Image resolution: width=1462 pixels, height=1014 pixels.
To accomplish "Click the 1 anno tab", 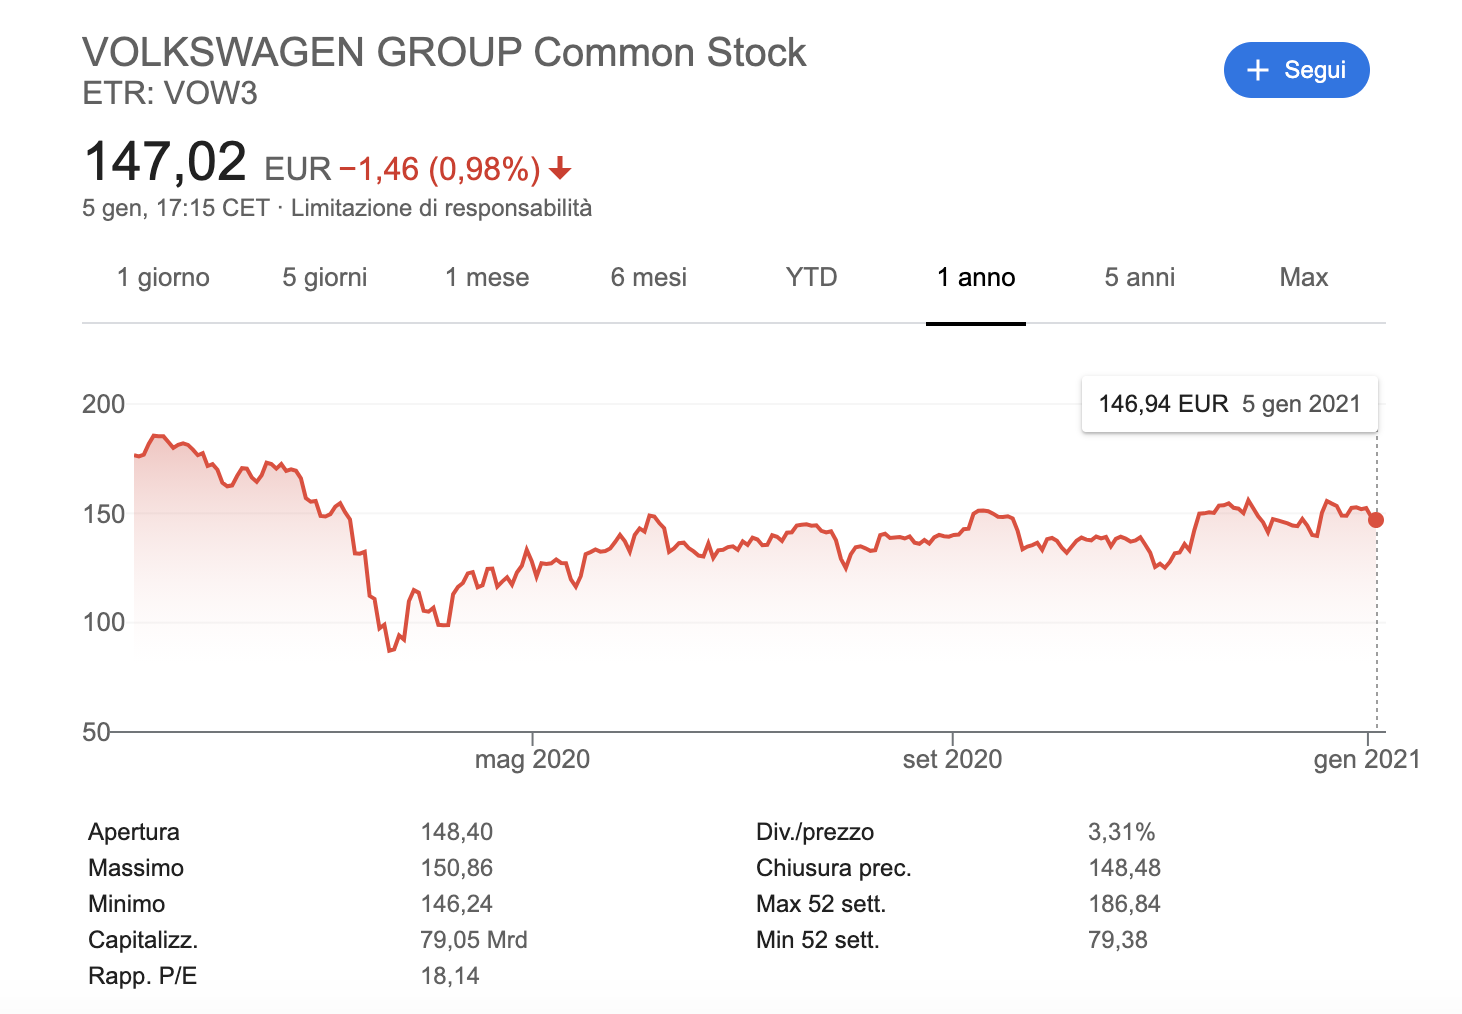I will [x=976, y=277].
